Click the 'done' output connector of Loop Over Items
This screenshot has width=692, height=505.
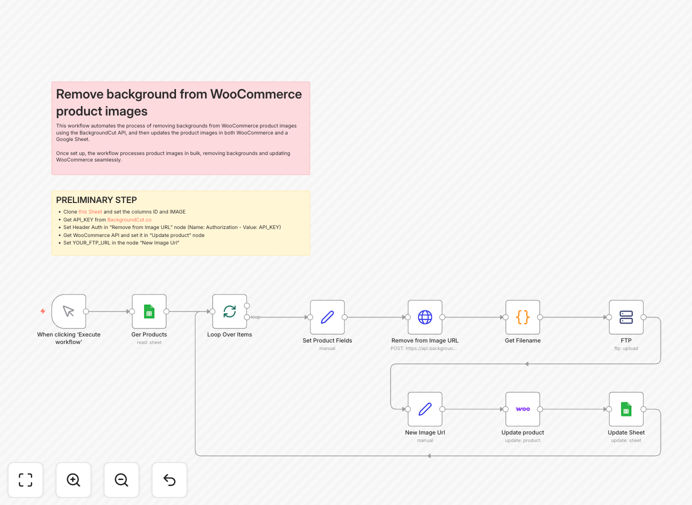click(x=247, y=306)
